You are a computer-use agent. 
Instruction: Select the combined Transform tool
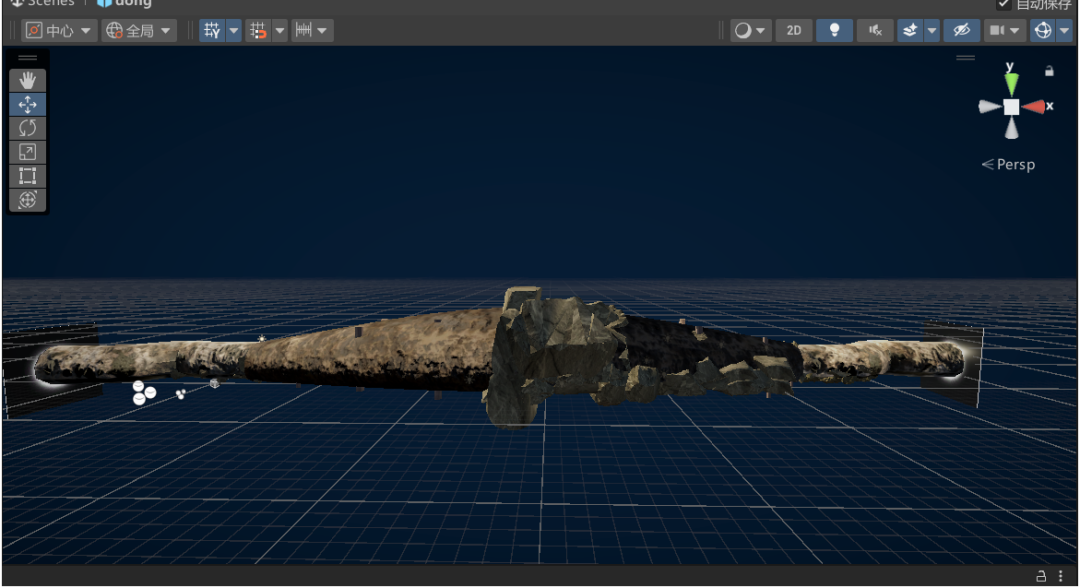click(28, 200)
